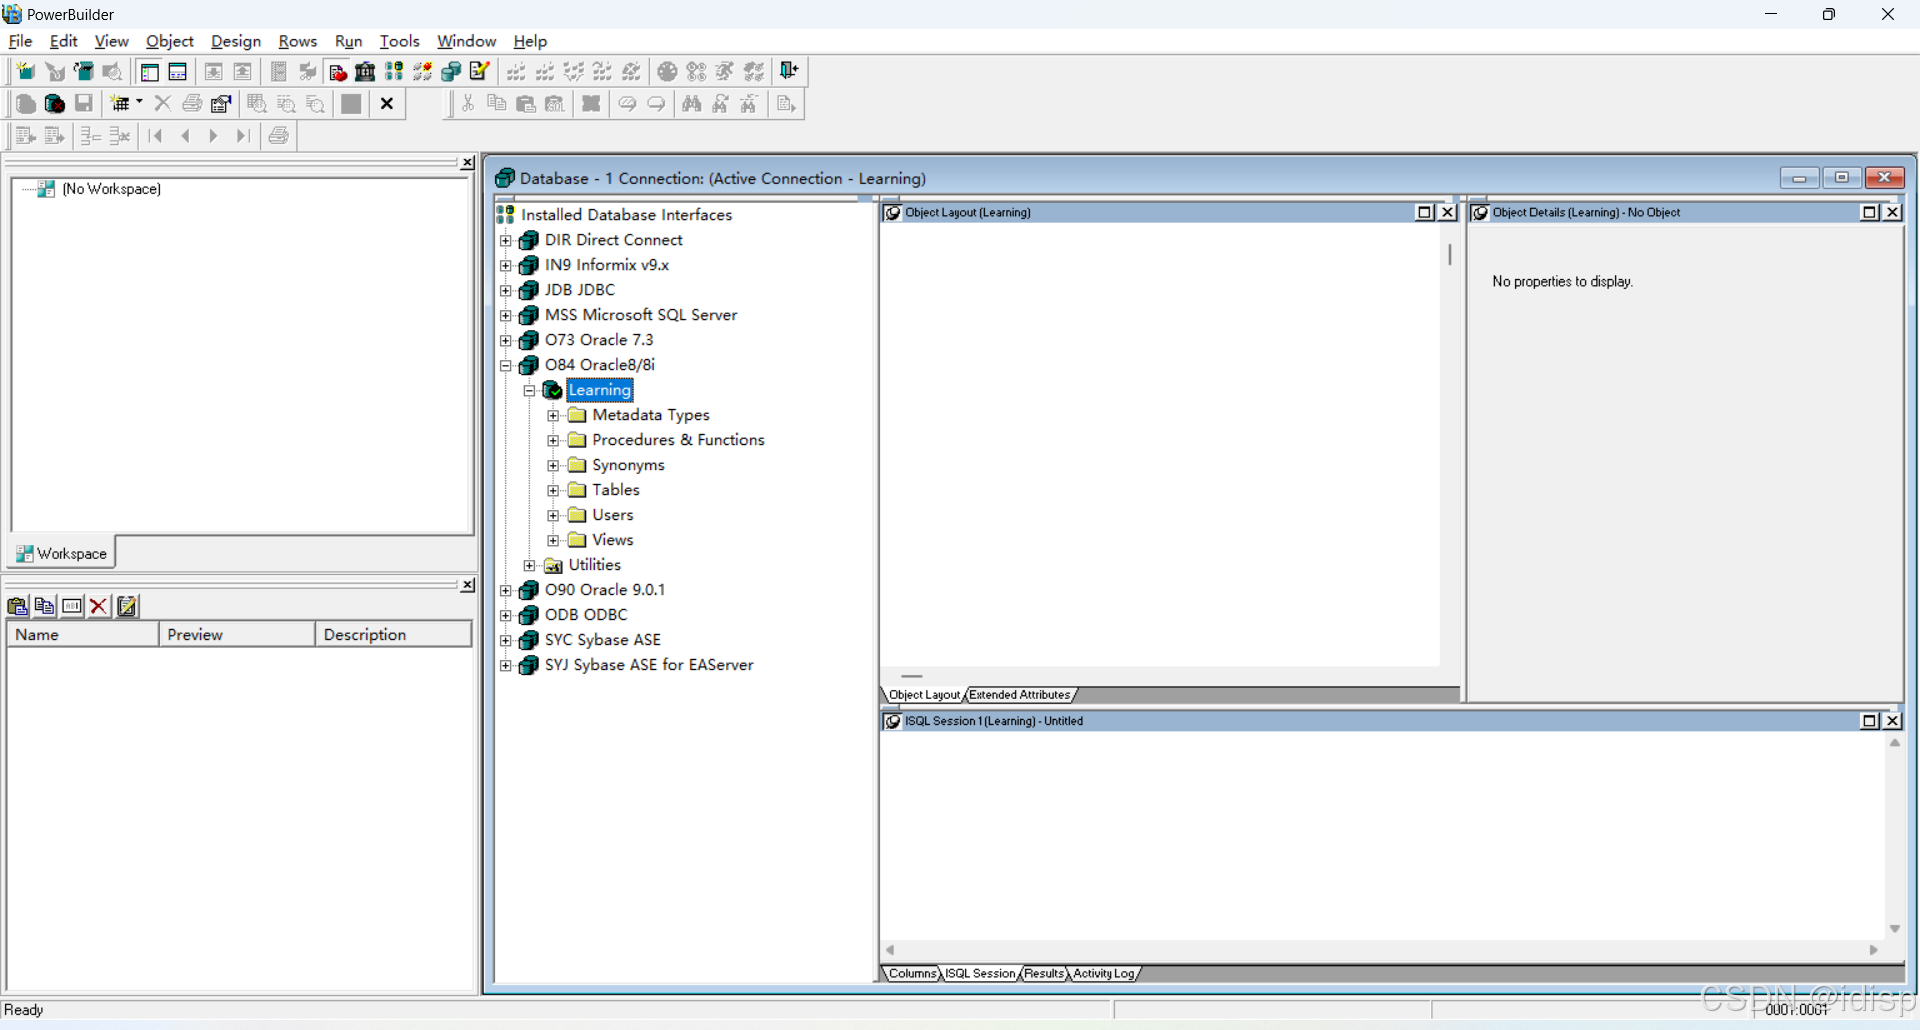Open the Design menu

[236, 41]
